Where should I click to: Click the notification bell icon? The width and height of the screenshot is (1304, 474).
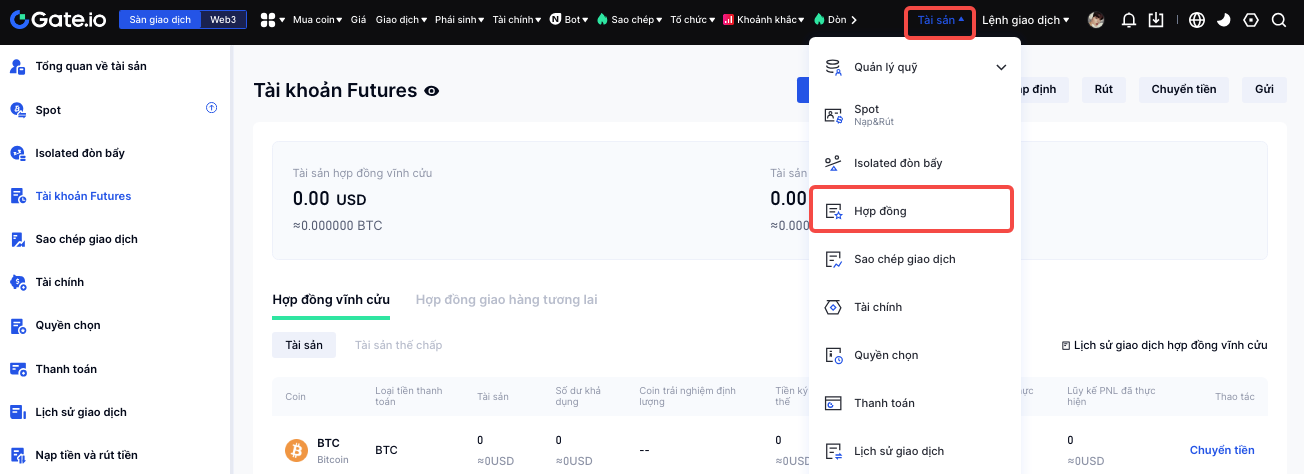(x=1129, y=20)
